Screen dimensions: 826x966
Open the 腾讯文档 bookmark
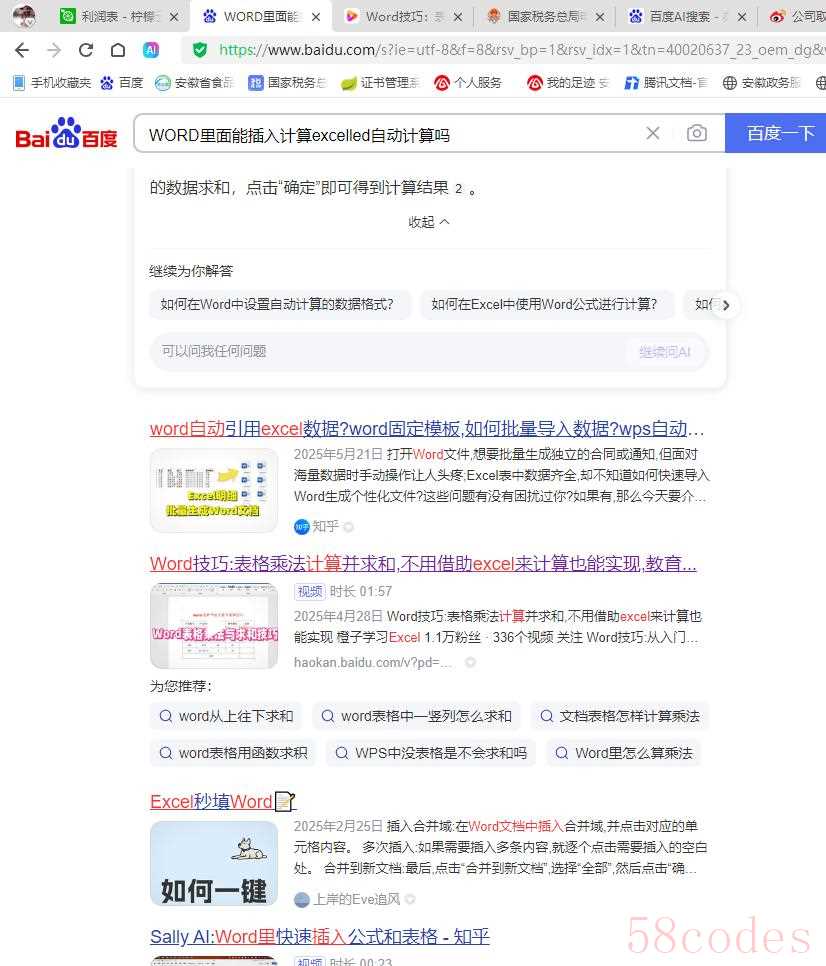point(666,83)
